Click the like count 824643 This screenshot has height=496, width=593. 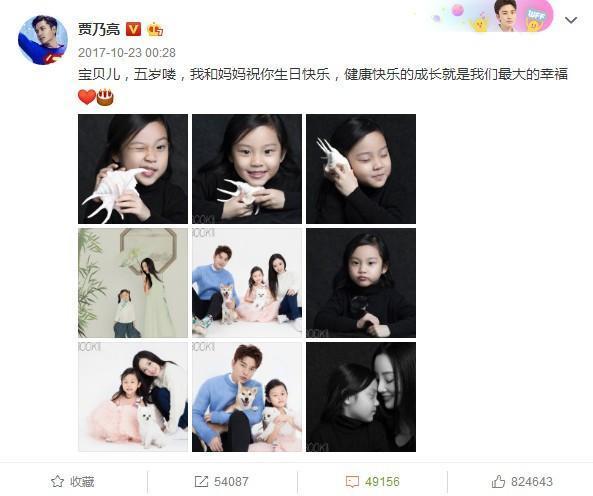point(532,481)
